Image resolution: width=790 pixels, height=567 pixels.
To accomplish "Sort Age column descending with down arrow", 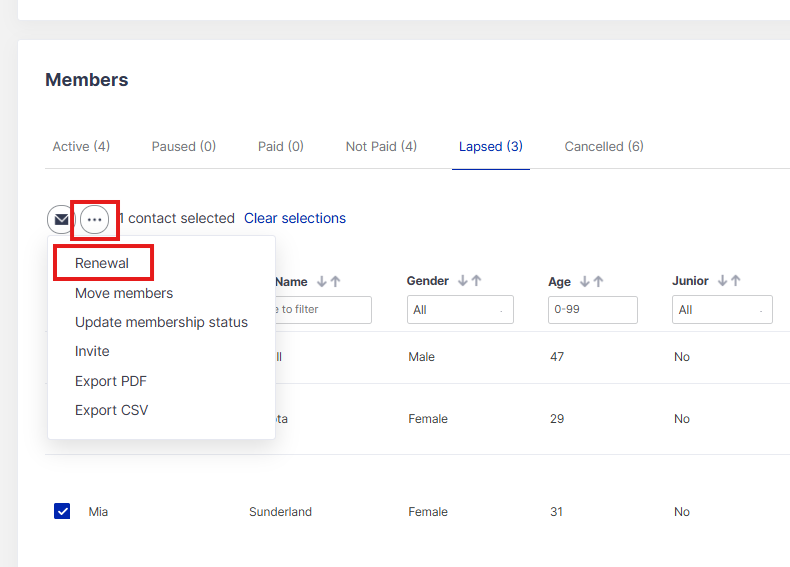I will click(x=584, y=282).
